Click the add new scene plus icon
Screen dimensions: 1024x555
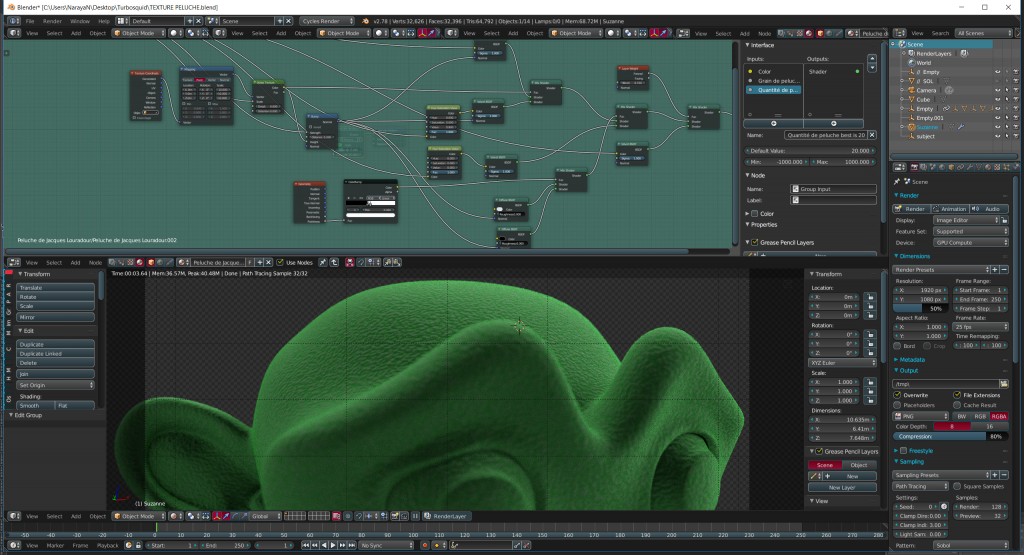(280, 21)
